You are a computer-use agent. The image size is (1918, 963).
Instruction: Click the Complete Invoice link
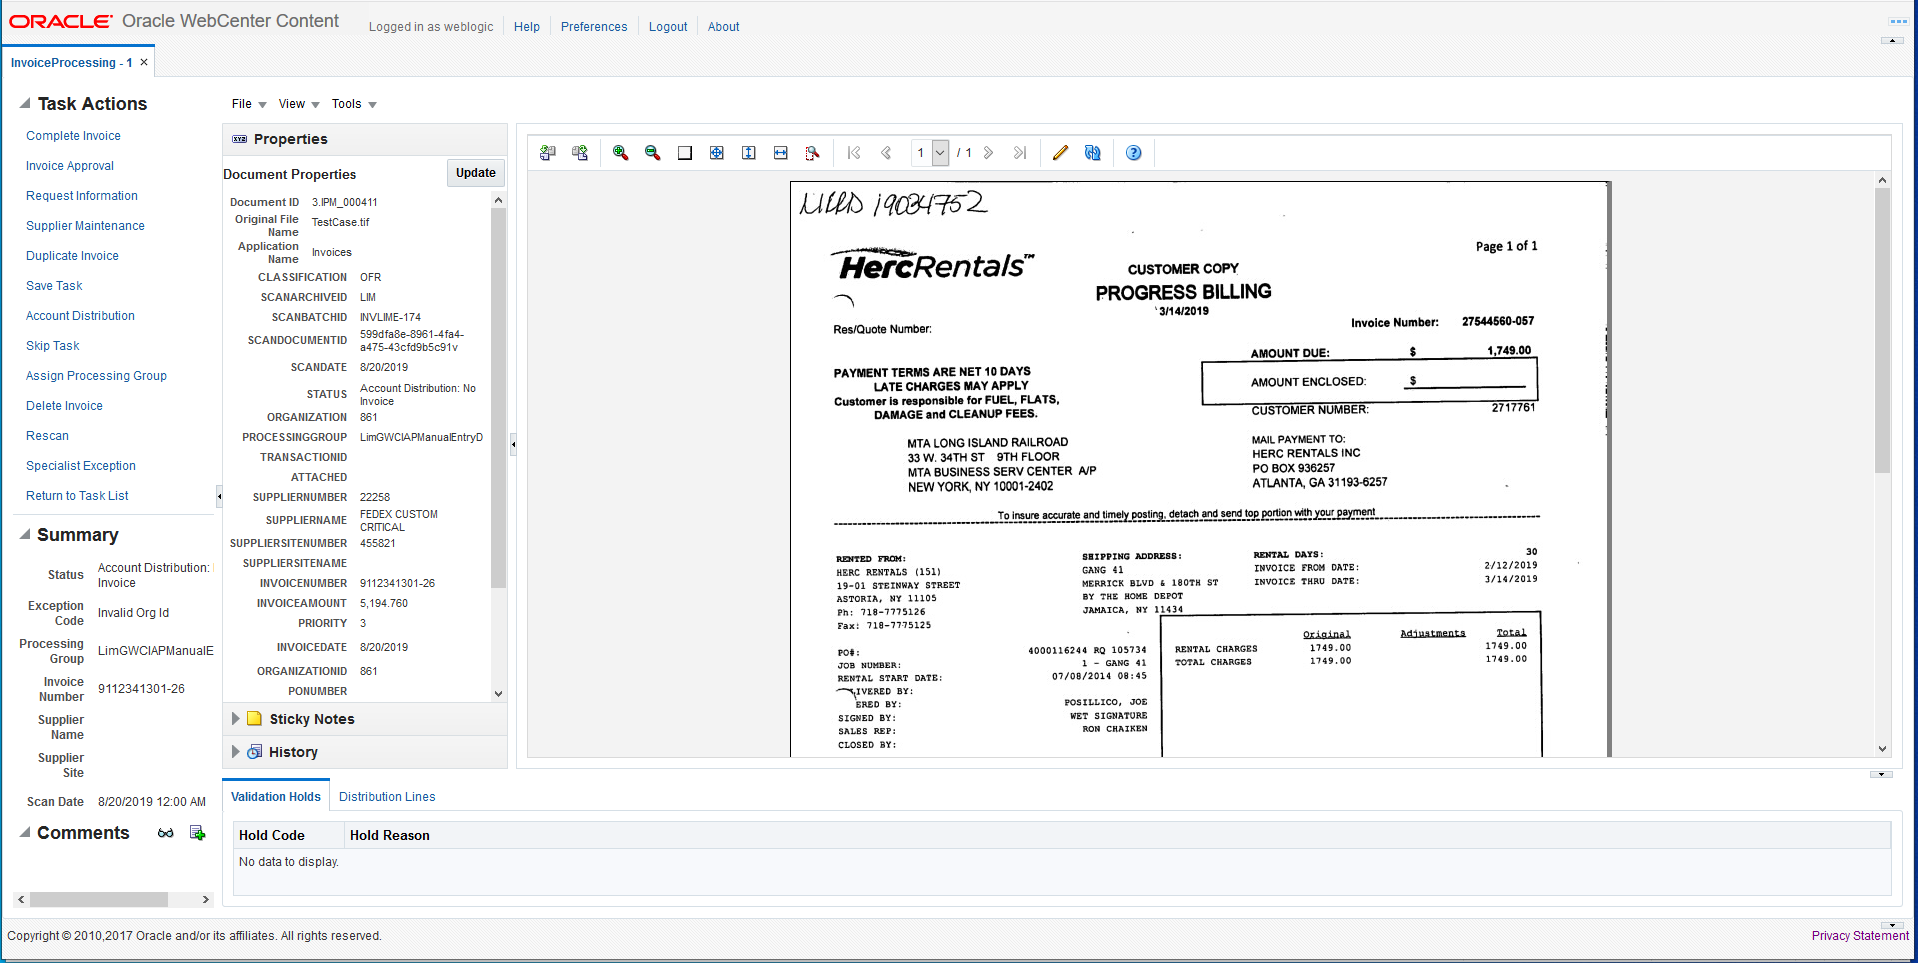73,136
